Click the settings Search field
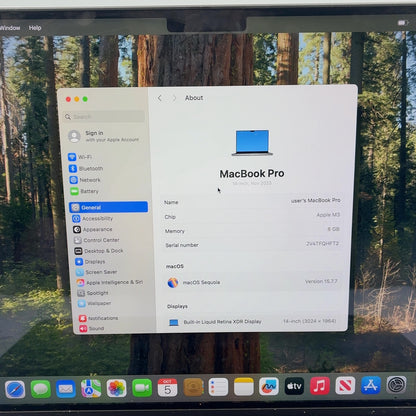 pos(105,116)
